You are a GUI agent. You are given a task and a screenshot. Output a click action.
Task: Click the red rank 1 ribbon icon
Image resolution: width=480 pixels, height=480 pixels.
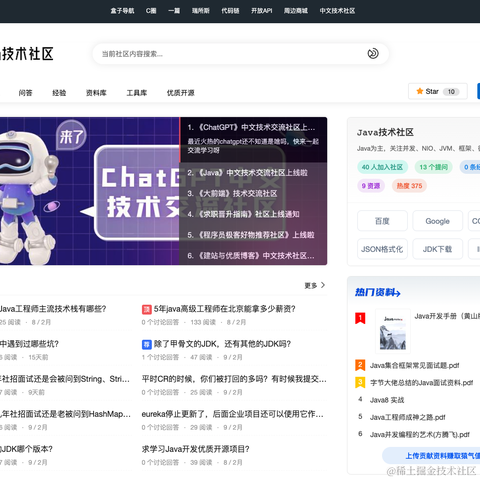pyautogui.click(x=360, y=318)
